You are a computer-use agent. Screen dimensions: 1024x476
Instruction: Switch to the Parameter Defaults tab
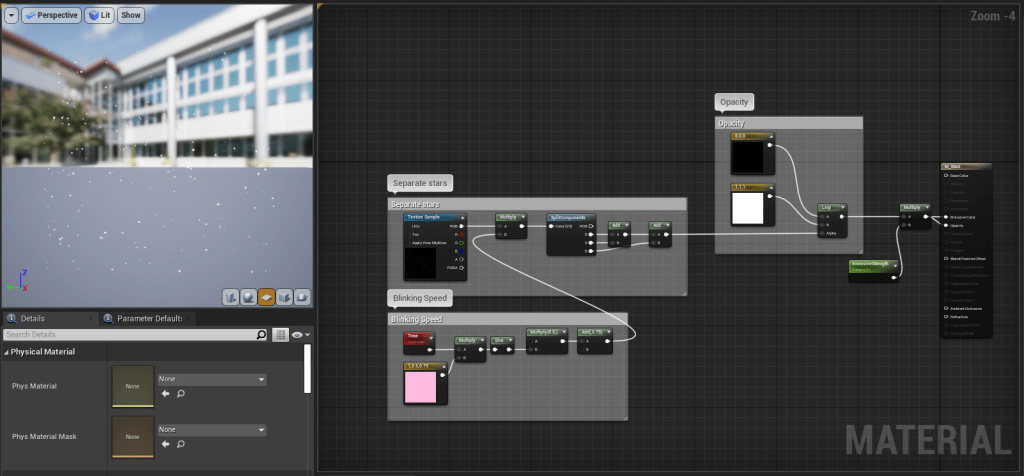pos(147,318)
